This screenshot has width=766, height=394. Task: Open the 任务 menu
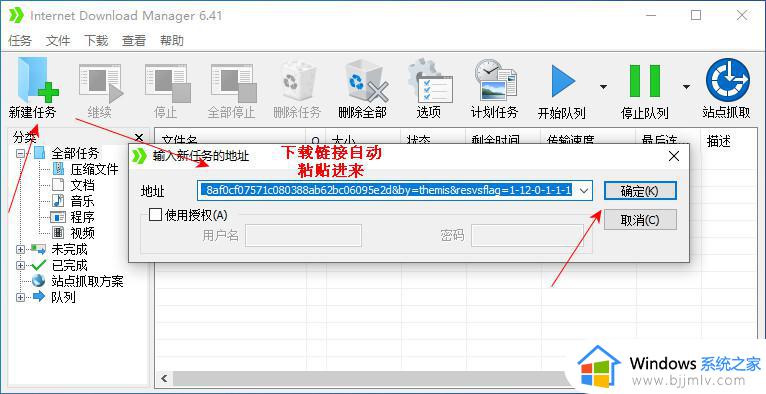pyautogui.click(x=20, y=41)
